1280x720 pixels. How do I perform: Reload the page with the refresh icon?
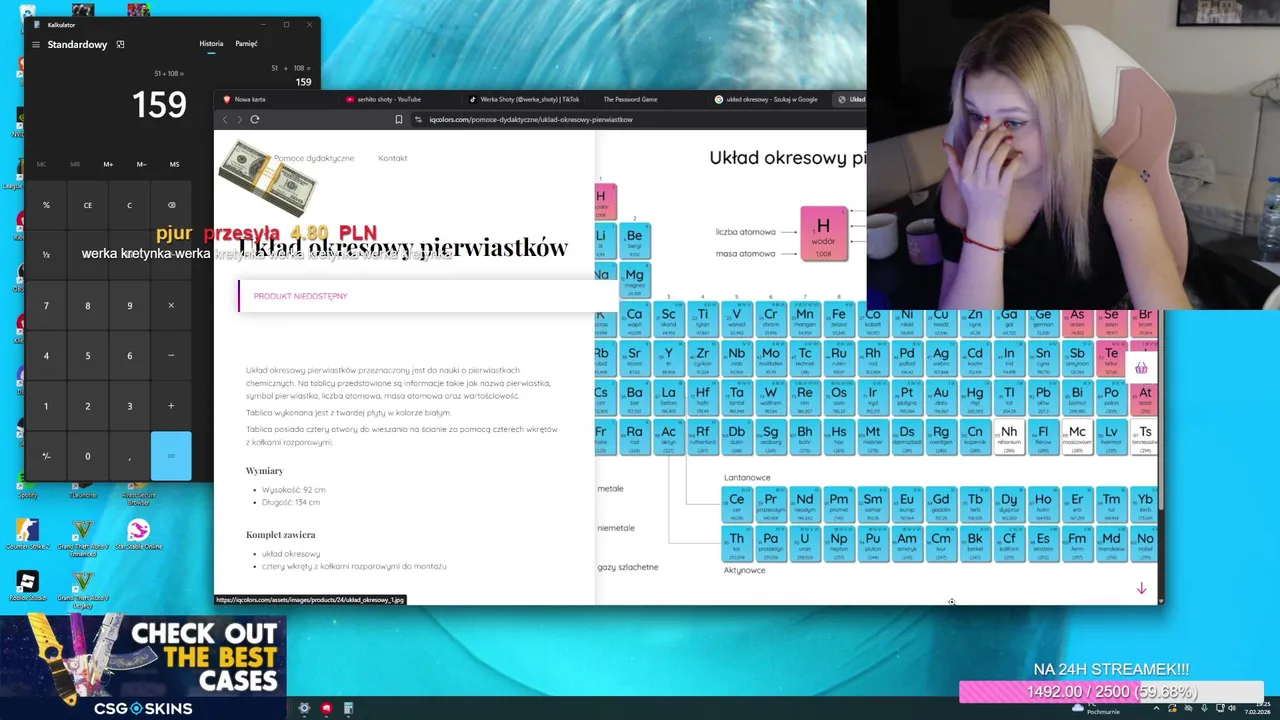(x=255, y=119)
